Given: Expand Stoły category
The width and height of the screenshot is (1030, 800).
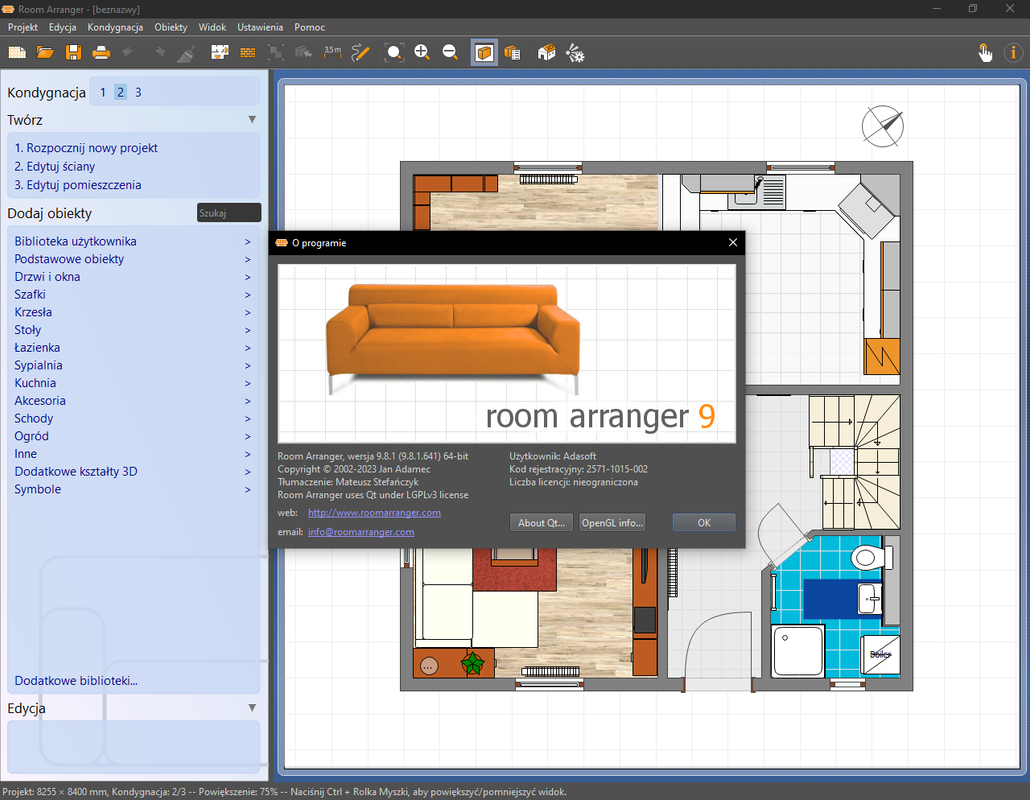Looking at the screenshot, I should [133, 330].
